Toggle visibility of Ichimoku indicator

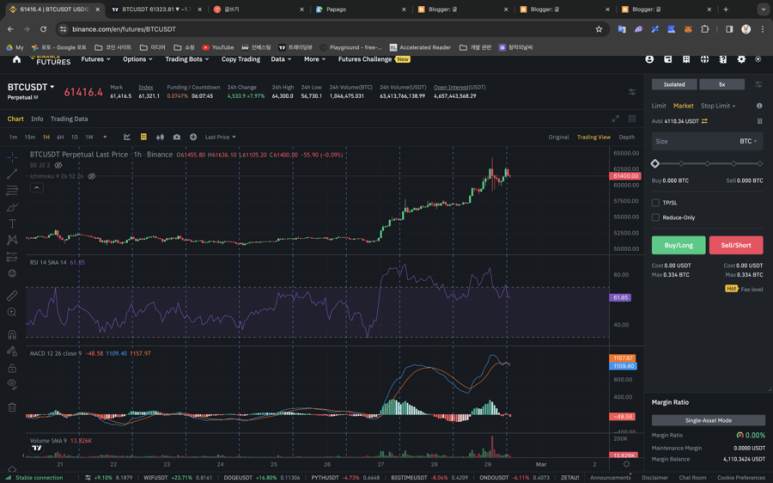pyautogui.click(x=91, y=176)
